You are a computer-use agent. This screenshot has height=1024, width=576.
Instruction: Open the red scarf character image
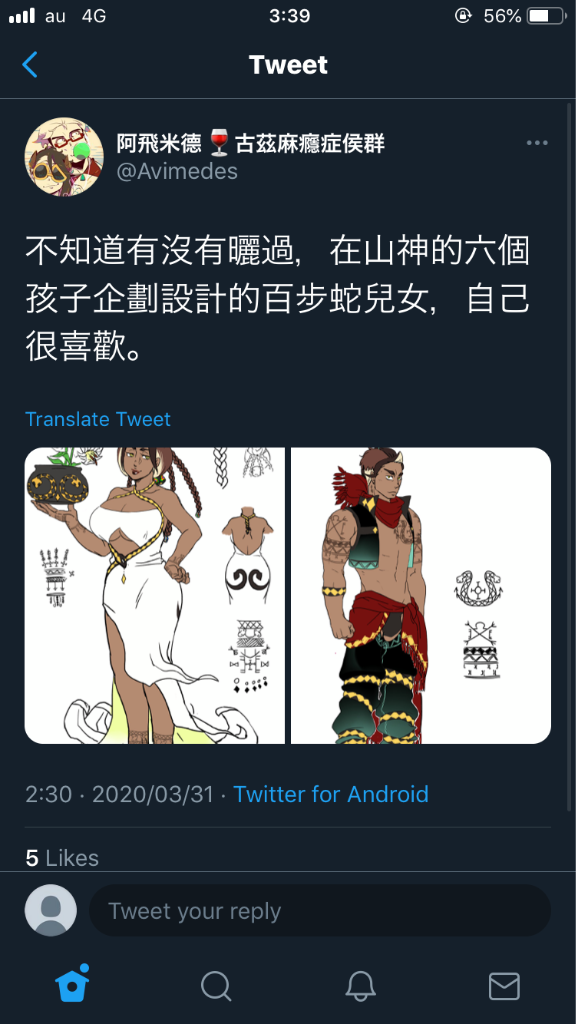421,596
